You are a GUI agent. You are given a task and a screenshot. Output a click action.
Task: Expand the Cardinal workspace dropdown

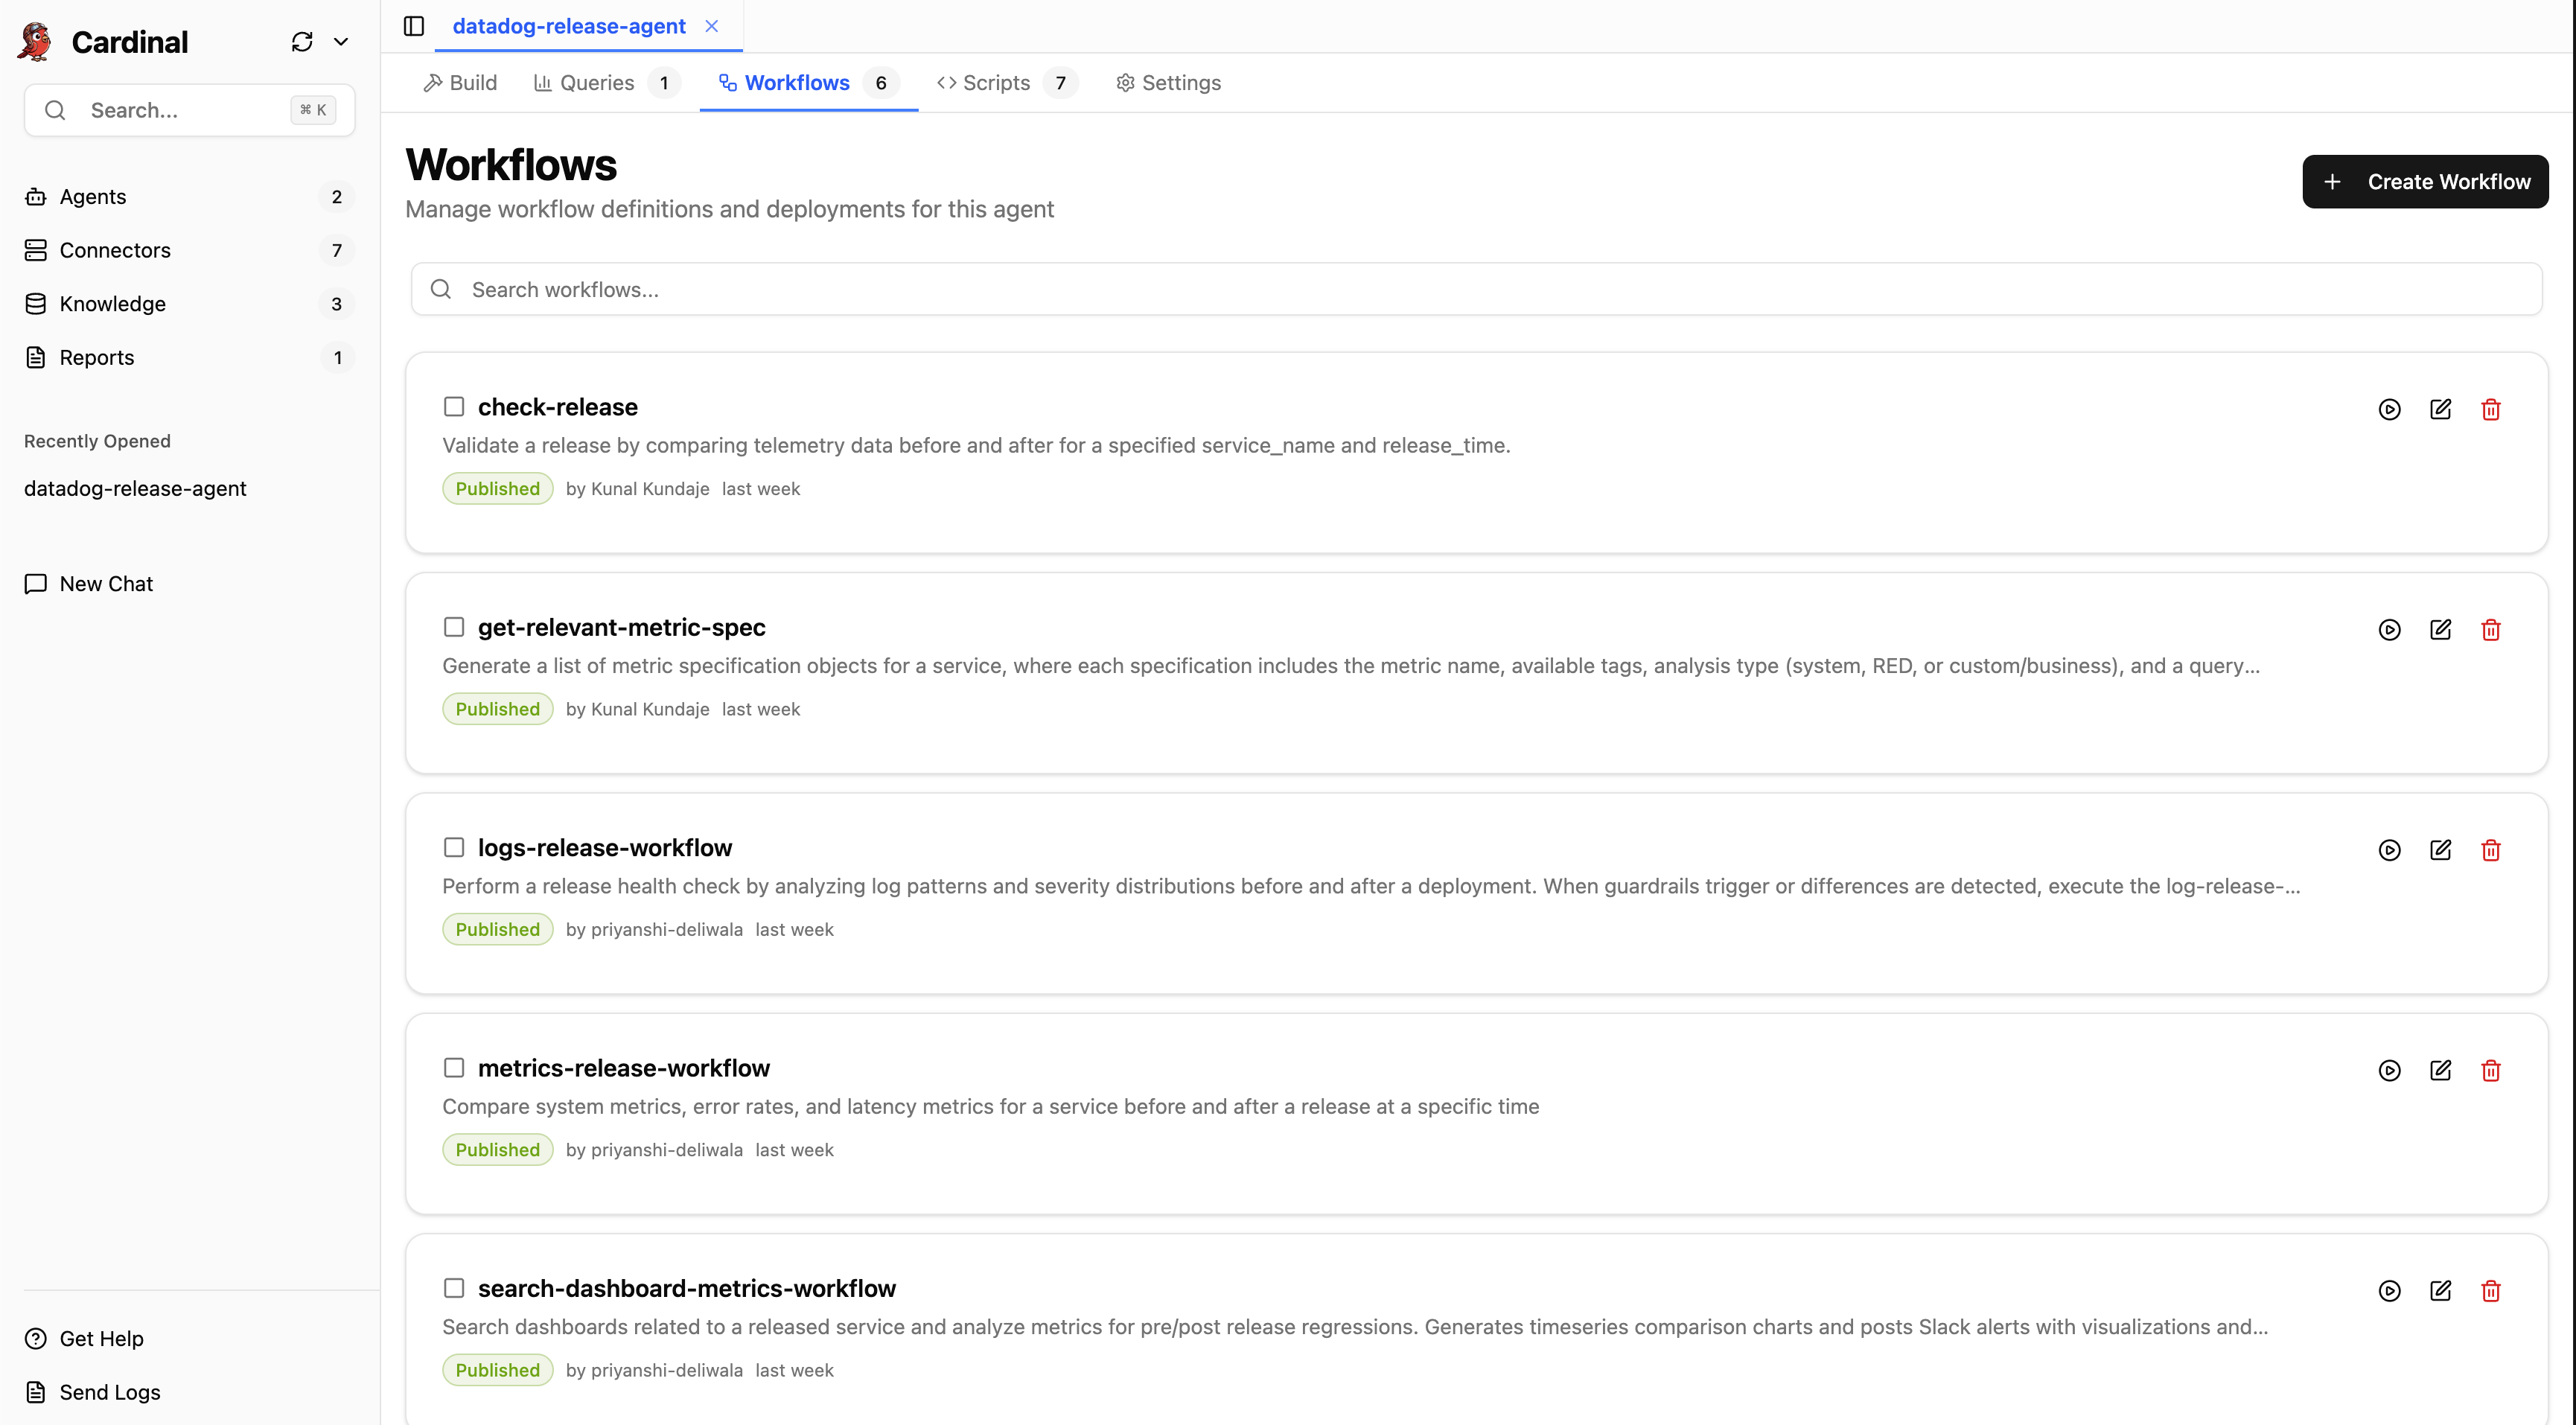(341, 41)
